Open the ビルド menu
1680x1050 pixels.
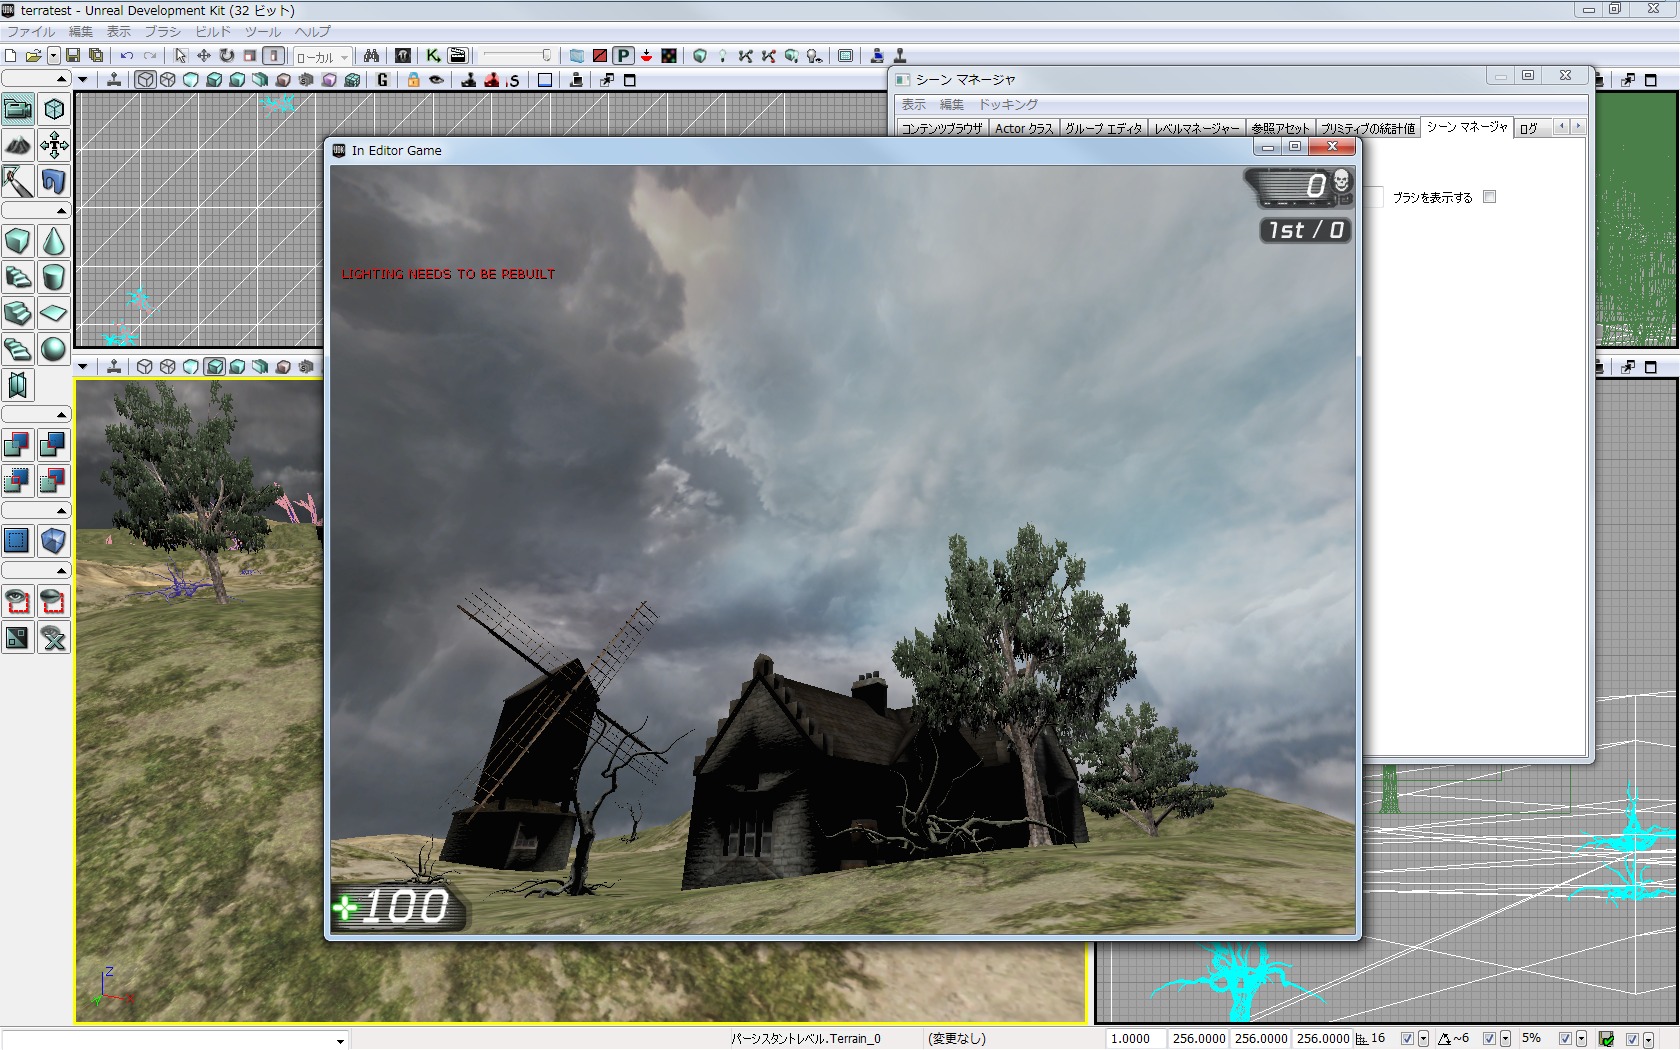pos(212,32)
